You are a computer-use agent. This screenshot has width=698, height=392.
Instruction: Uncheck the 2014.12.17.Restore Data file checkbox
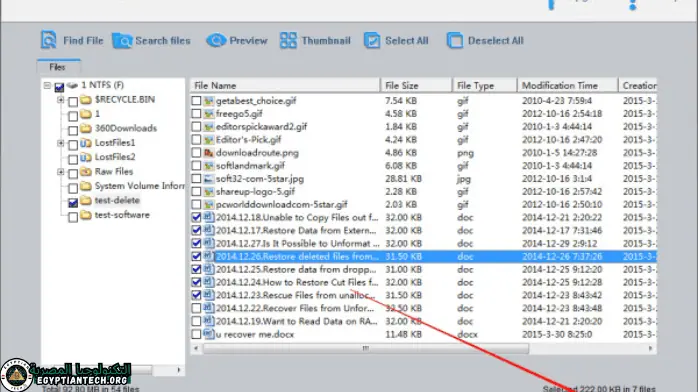tap(196, 230)
